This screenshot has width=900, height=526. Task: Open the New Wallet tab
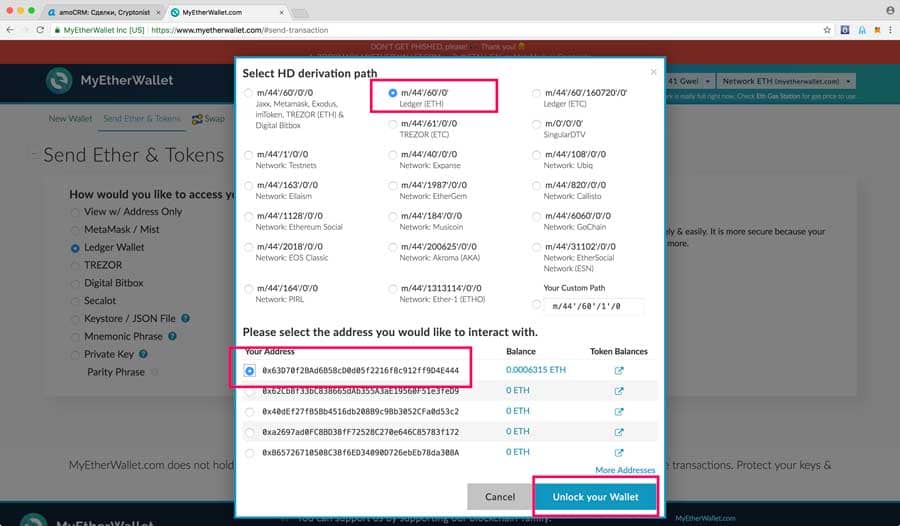[x=70, y=118]
